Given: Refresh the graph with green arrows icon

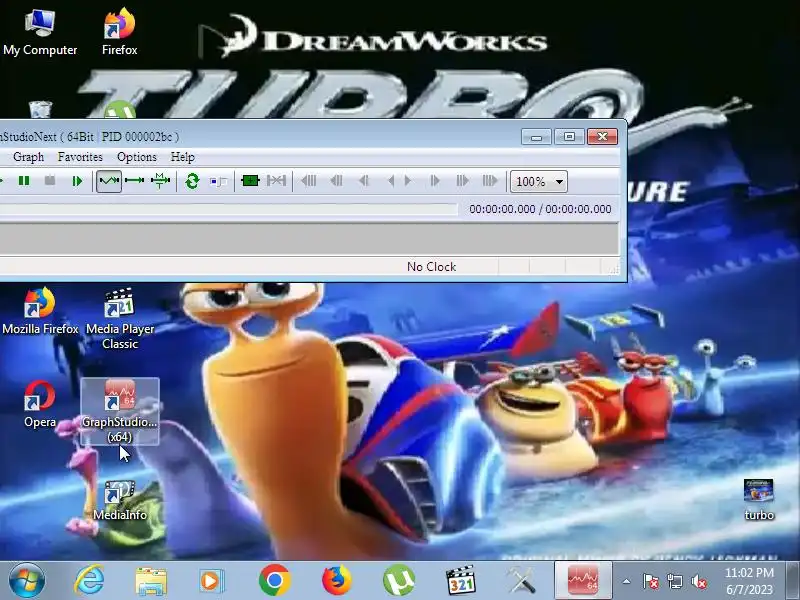Looking at the screenshot, I should 192,181.
